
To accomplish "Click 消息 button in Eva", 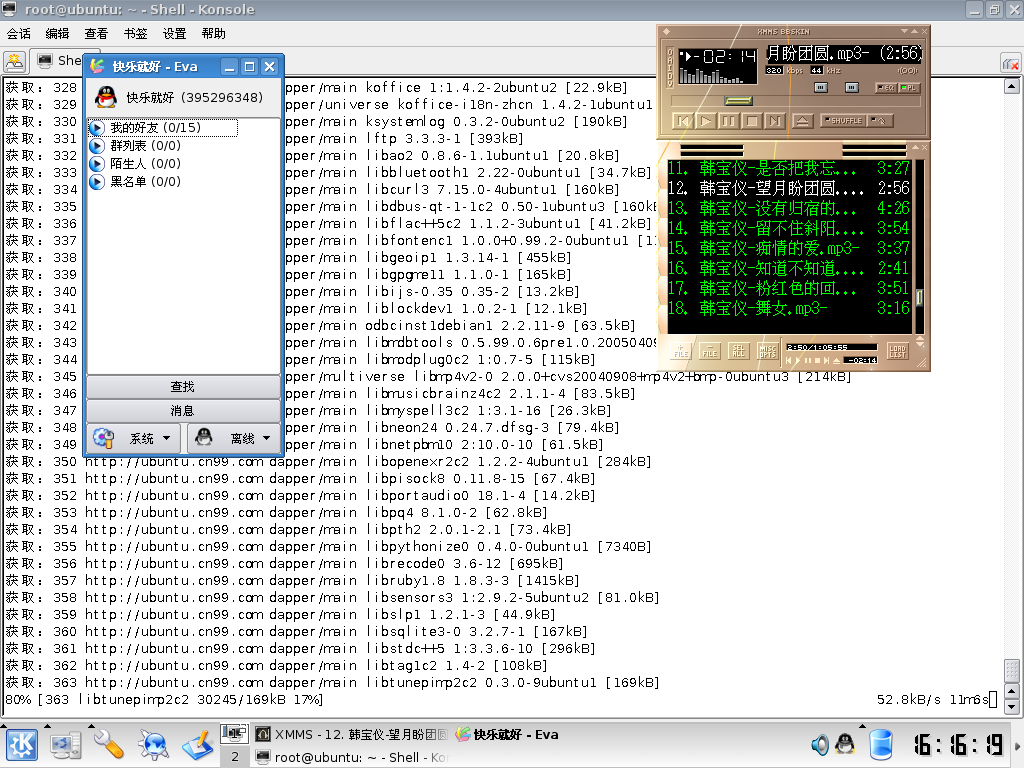I will click(x=183, y=411).
